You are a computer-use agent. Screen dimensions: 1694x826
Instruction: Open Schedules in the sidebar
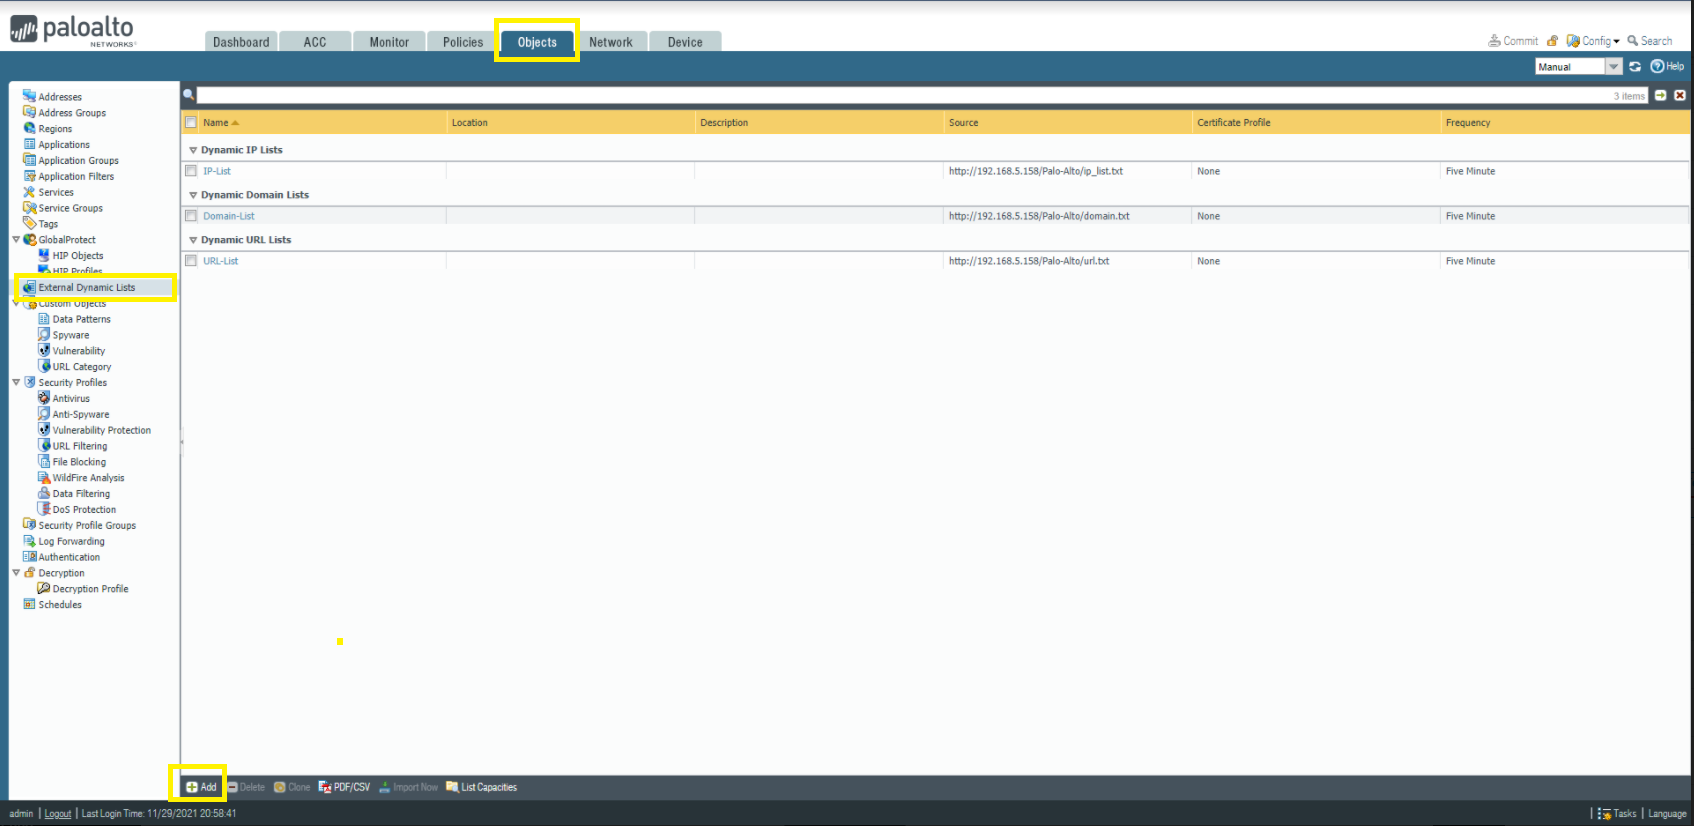point(60,606)
